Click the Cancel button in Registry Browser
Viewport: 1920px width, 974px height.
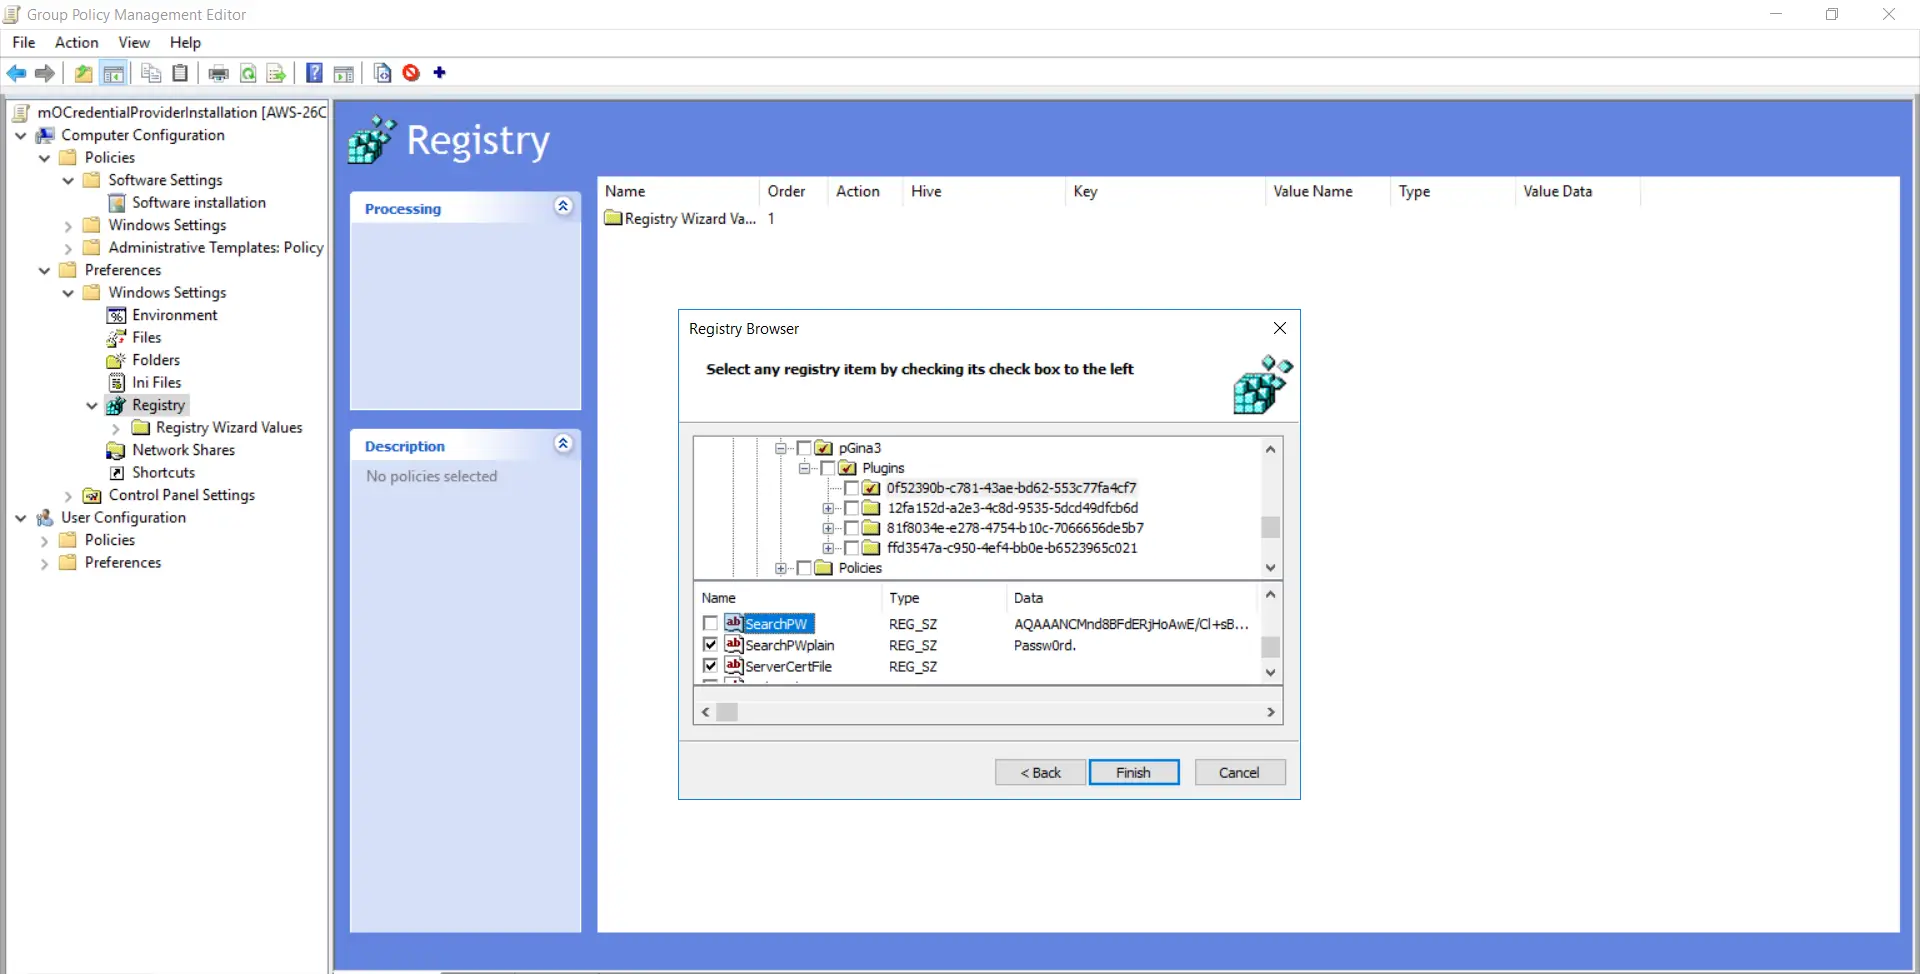(1239, 772)
